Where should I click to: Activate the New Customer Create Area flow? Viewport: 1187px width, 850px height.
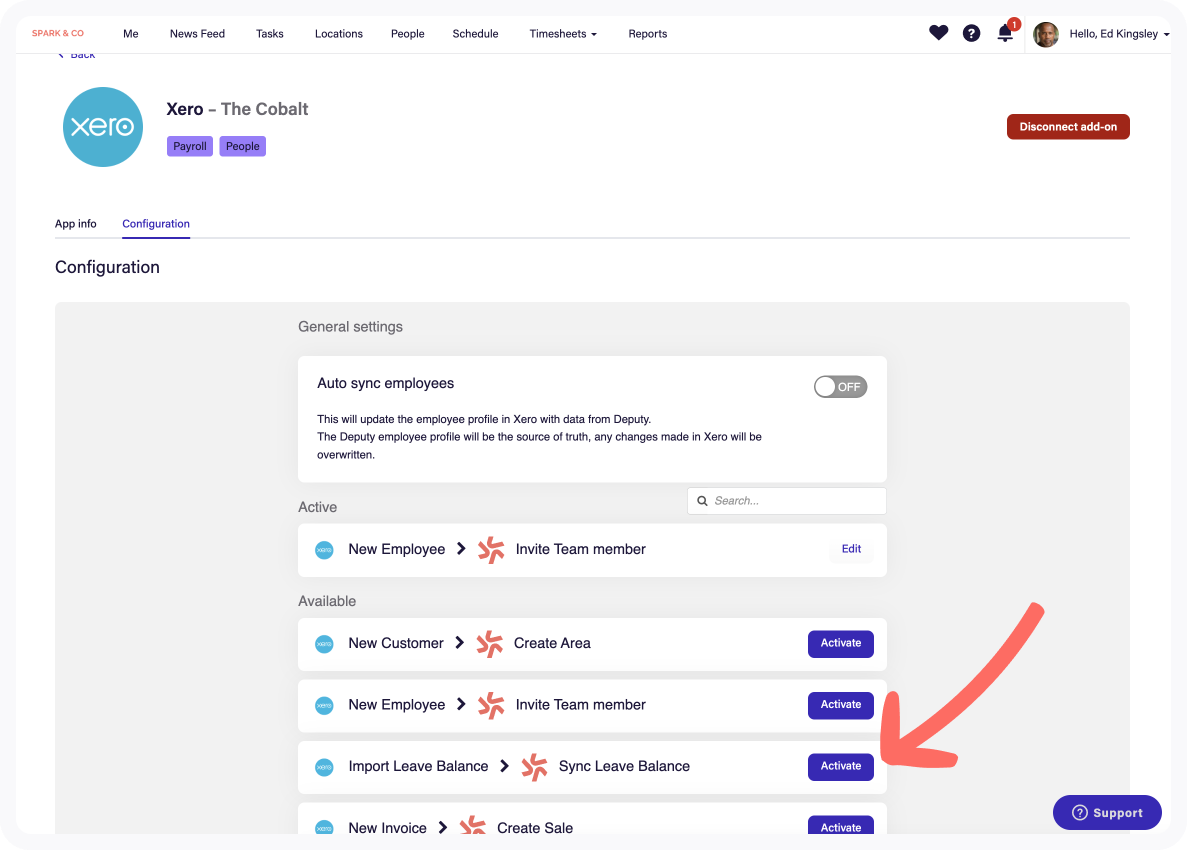pos(840,643)
